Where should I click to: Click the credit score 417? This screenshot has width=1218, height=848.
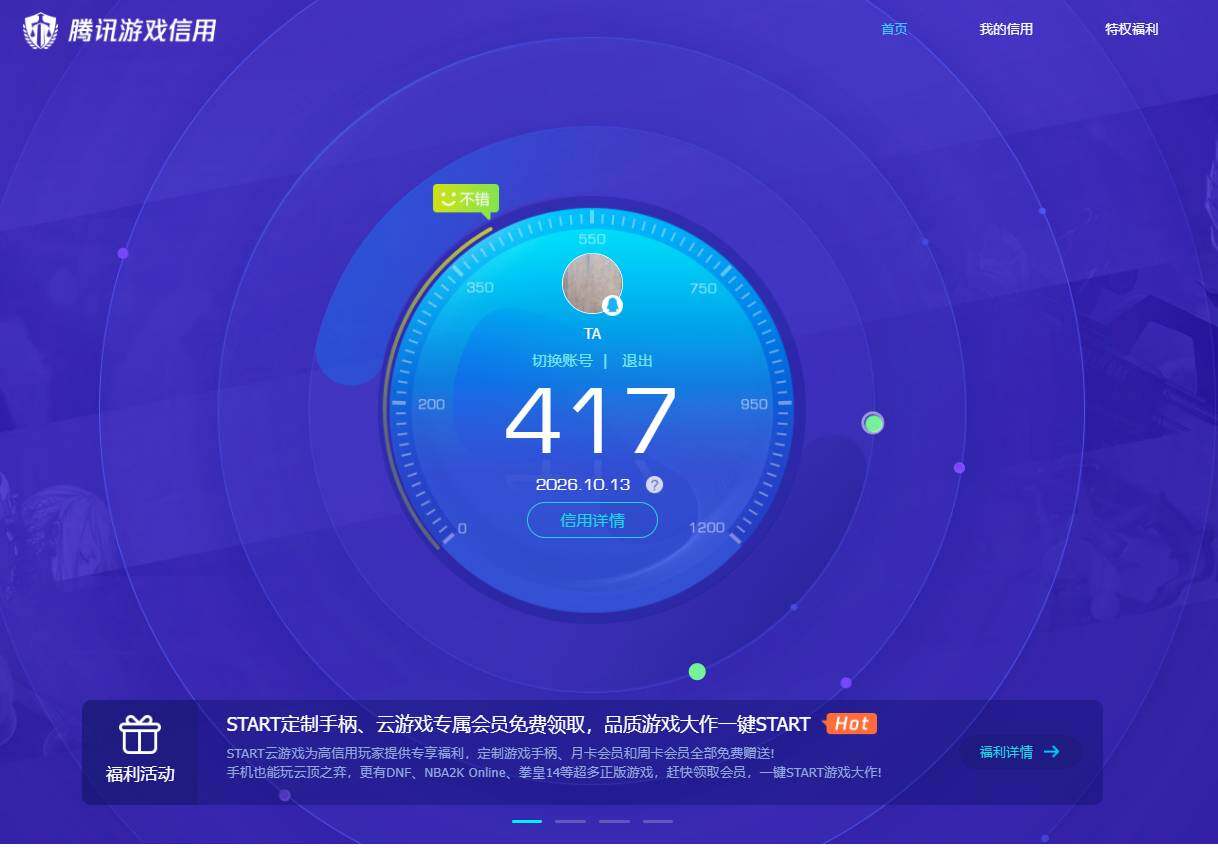[x=591, y=422]
